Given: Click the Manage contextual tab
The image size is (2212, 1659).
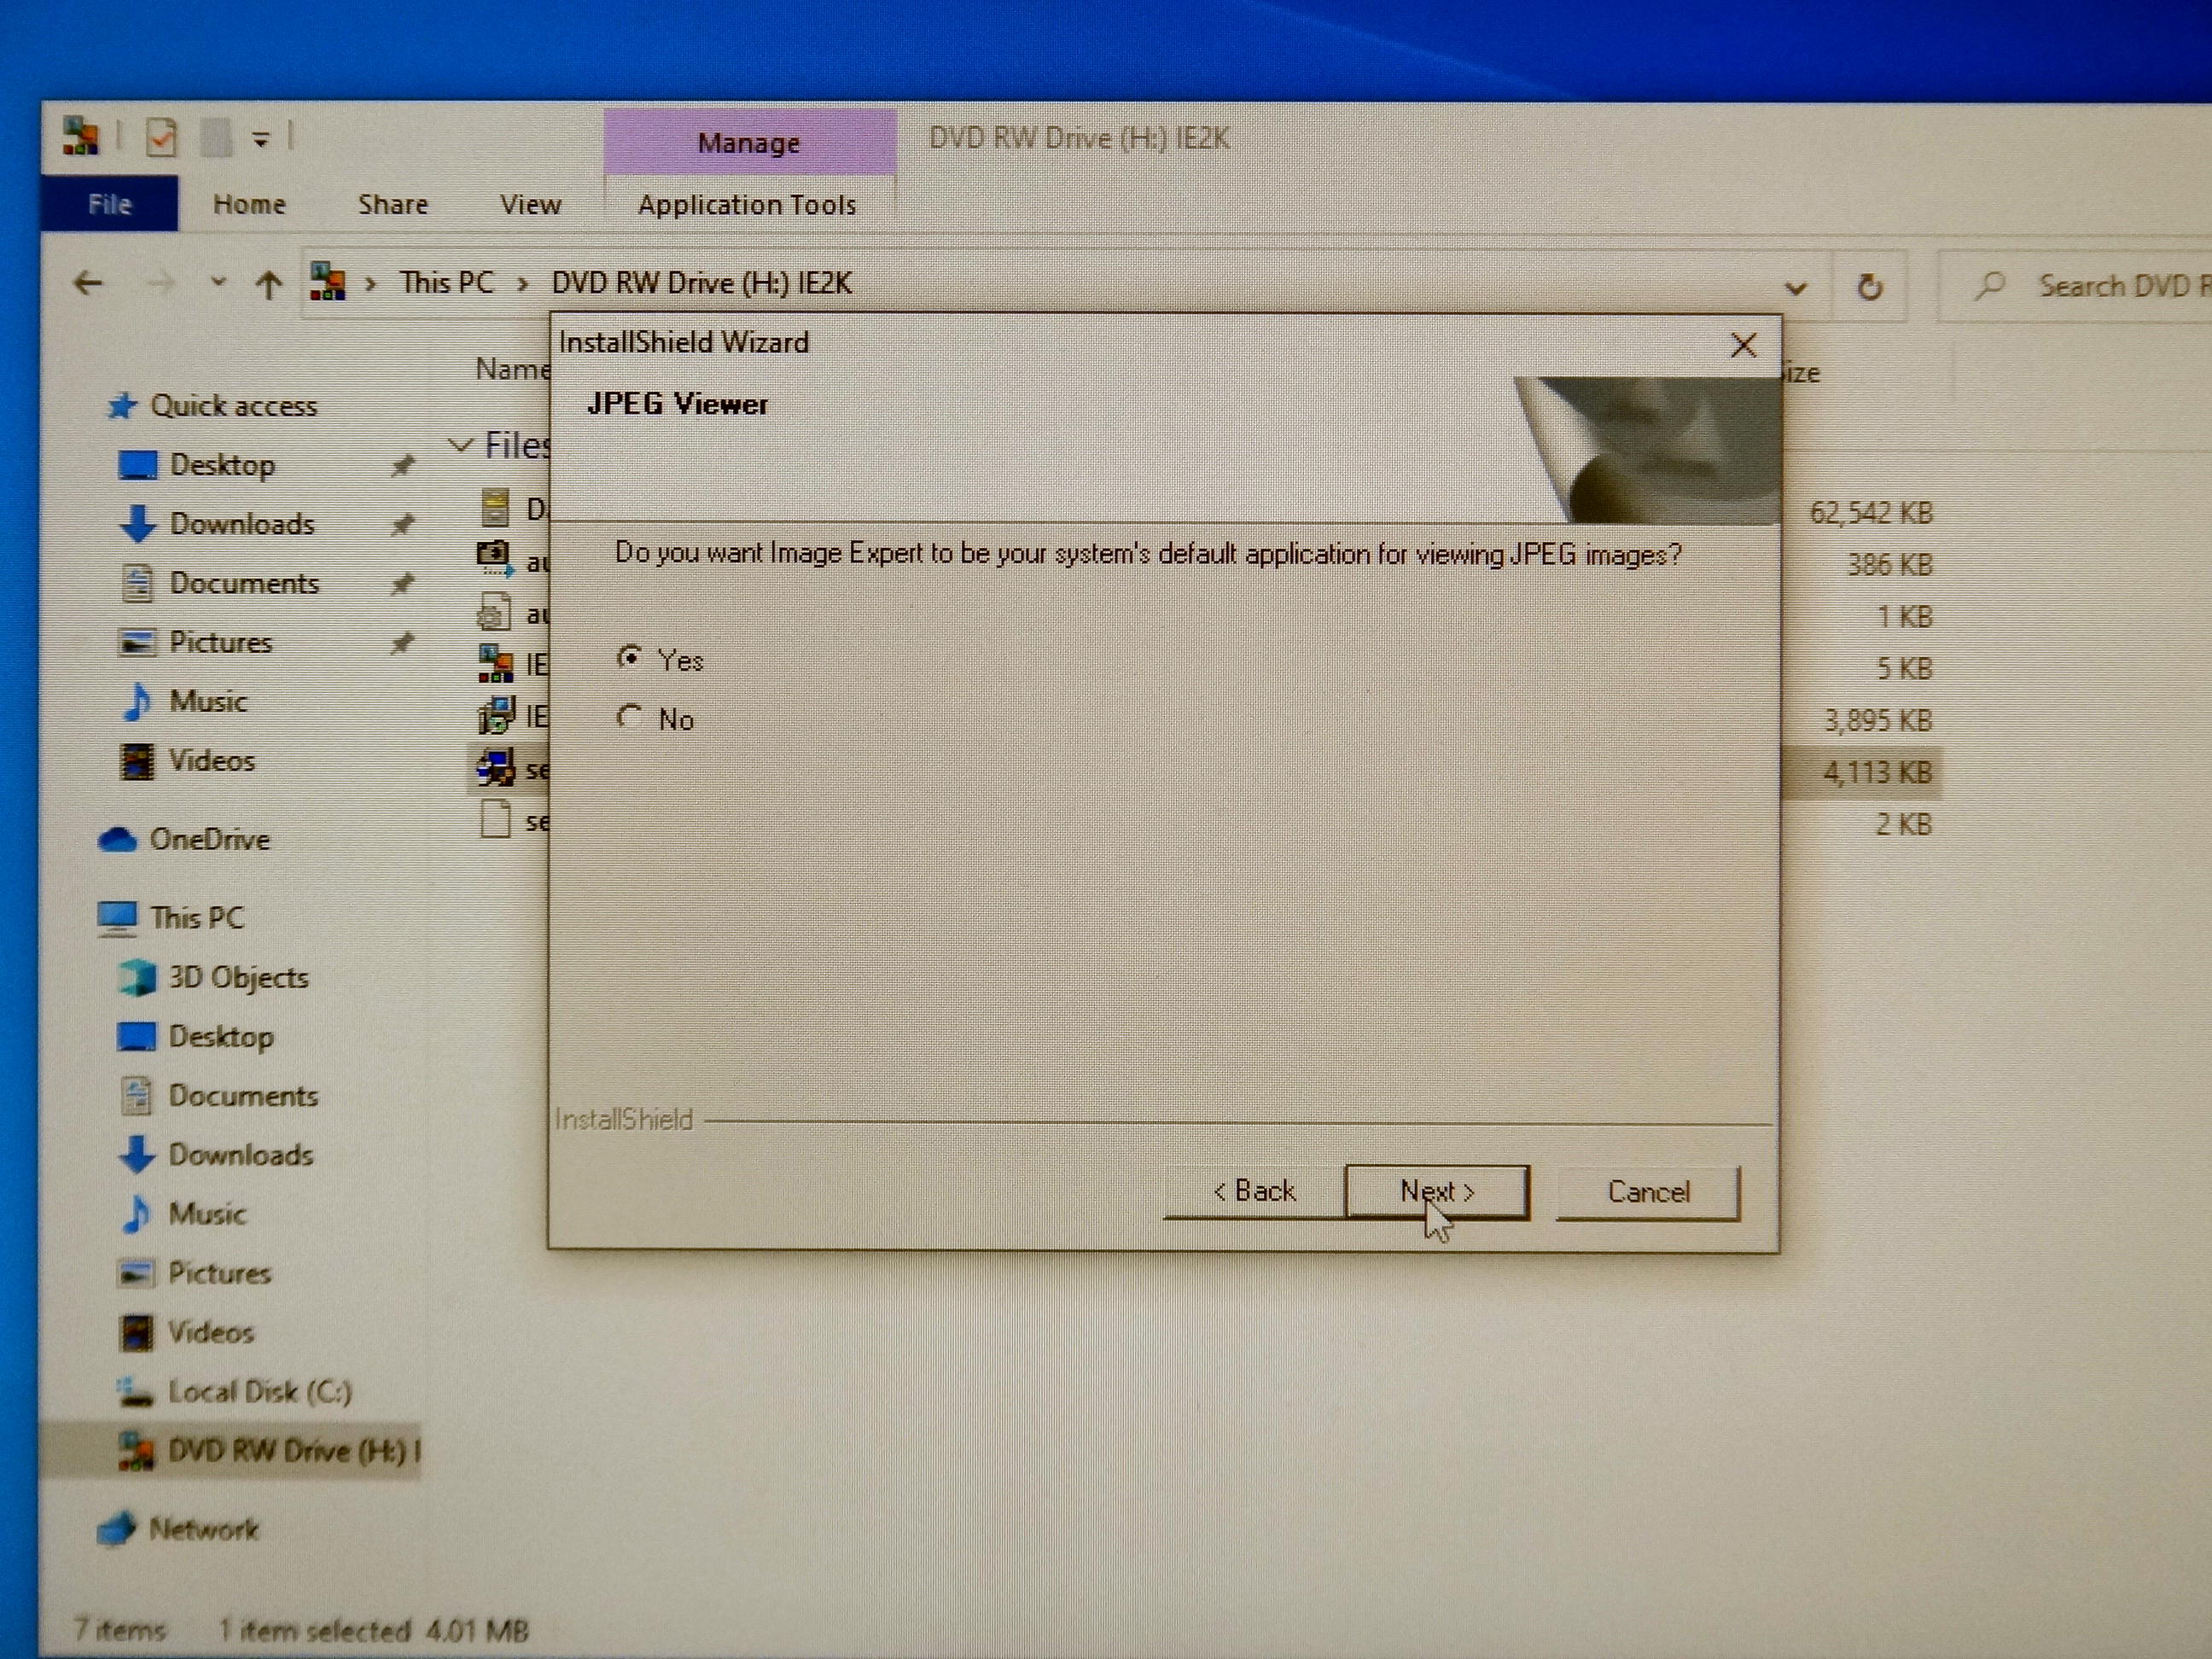Looking at the screenshot, I should (749, 142).
